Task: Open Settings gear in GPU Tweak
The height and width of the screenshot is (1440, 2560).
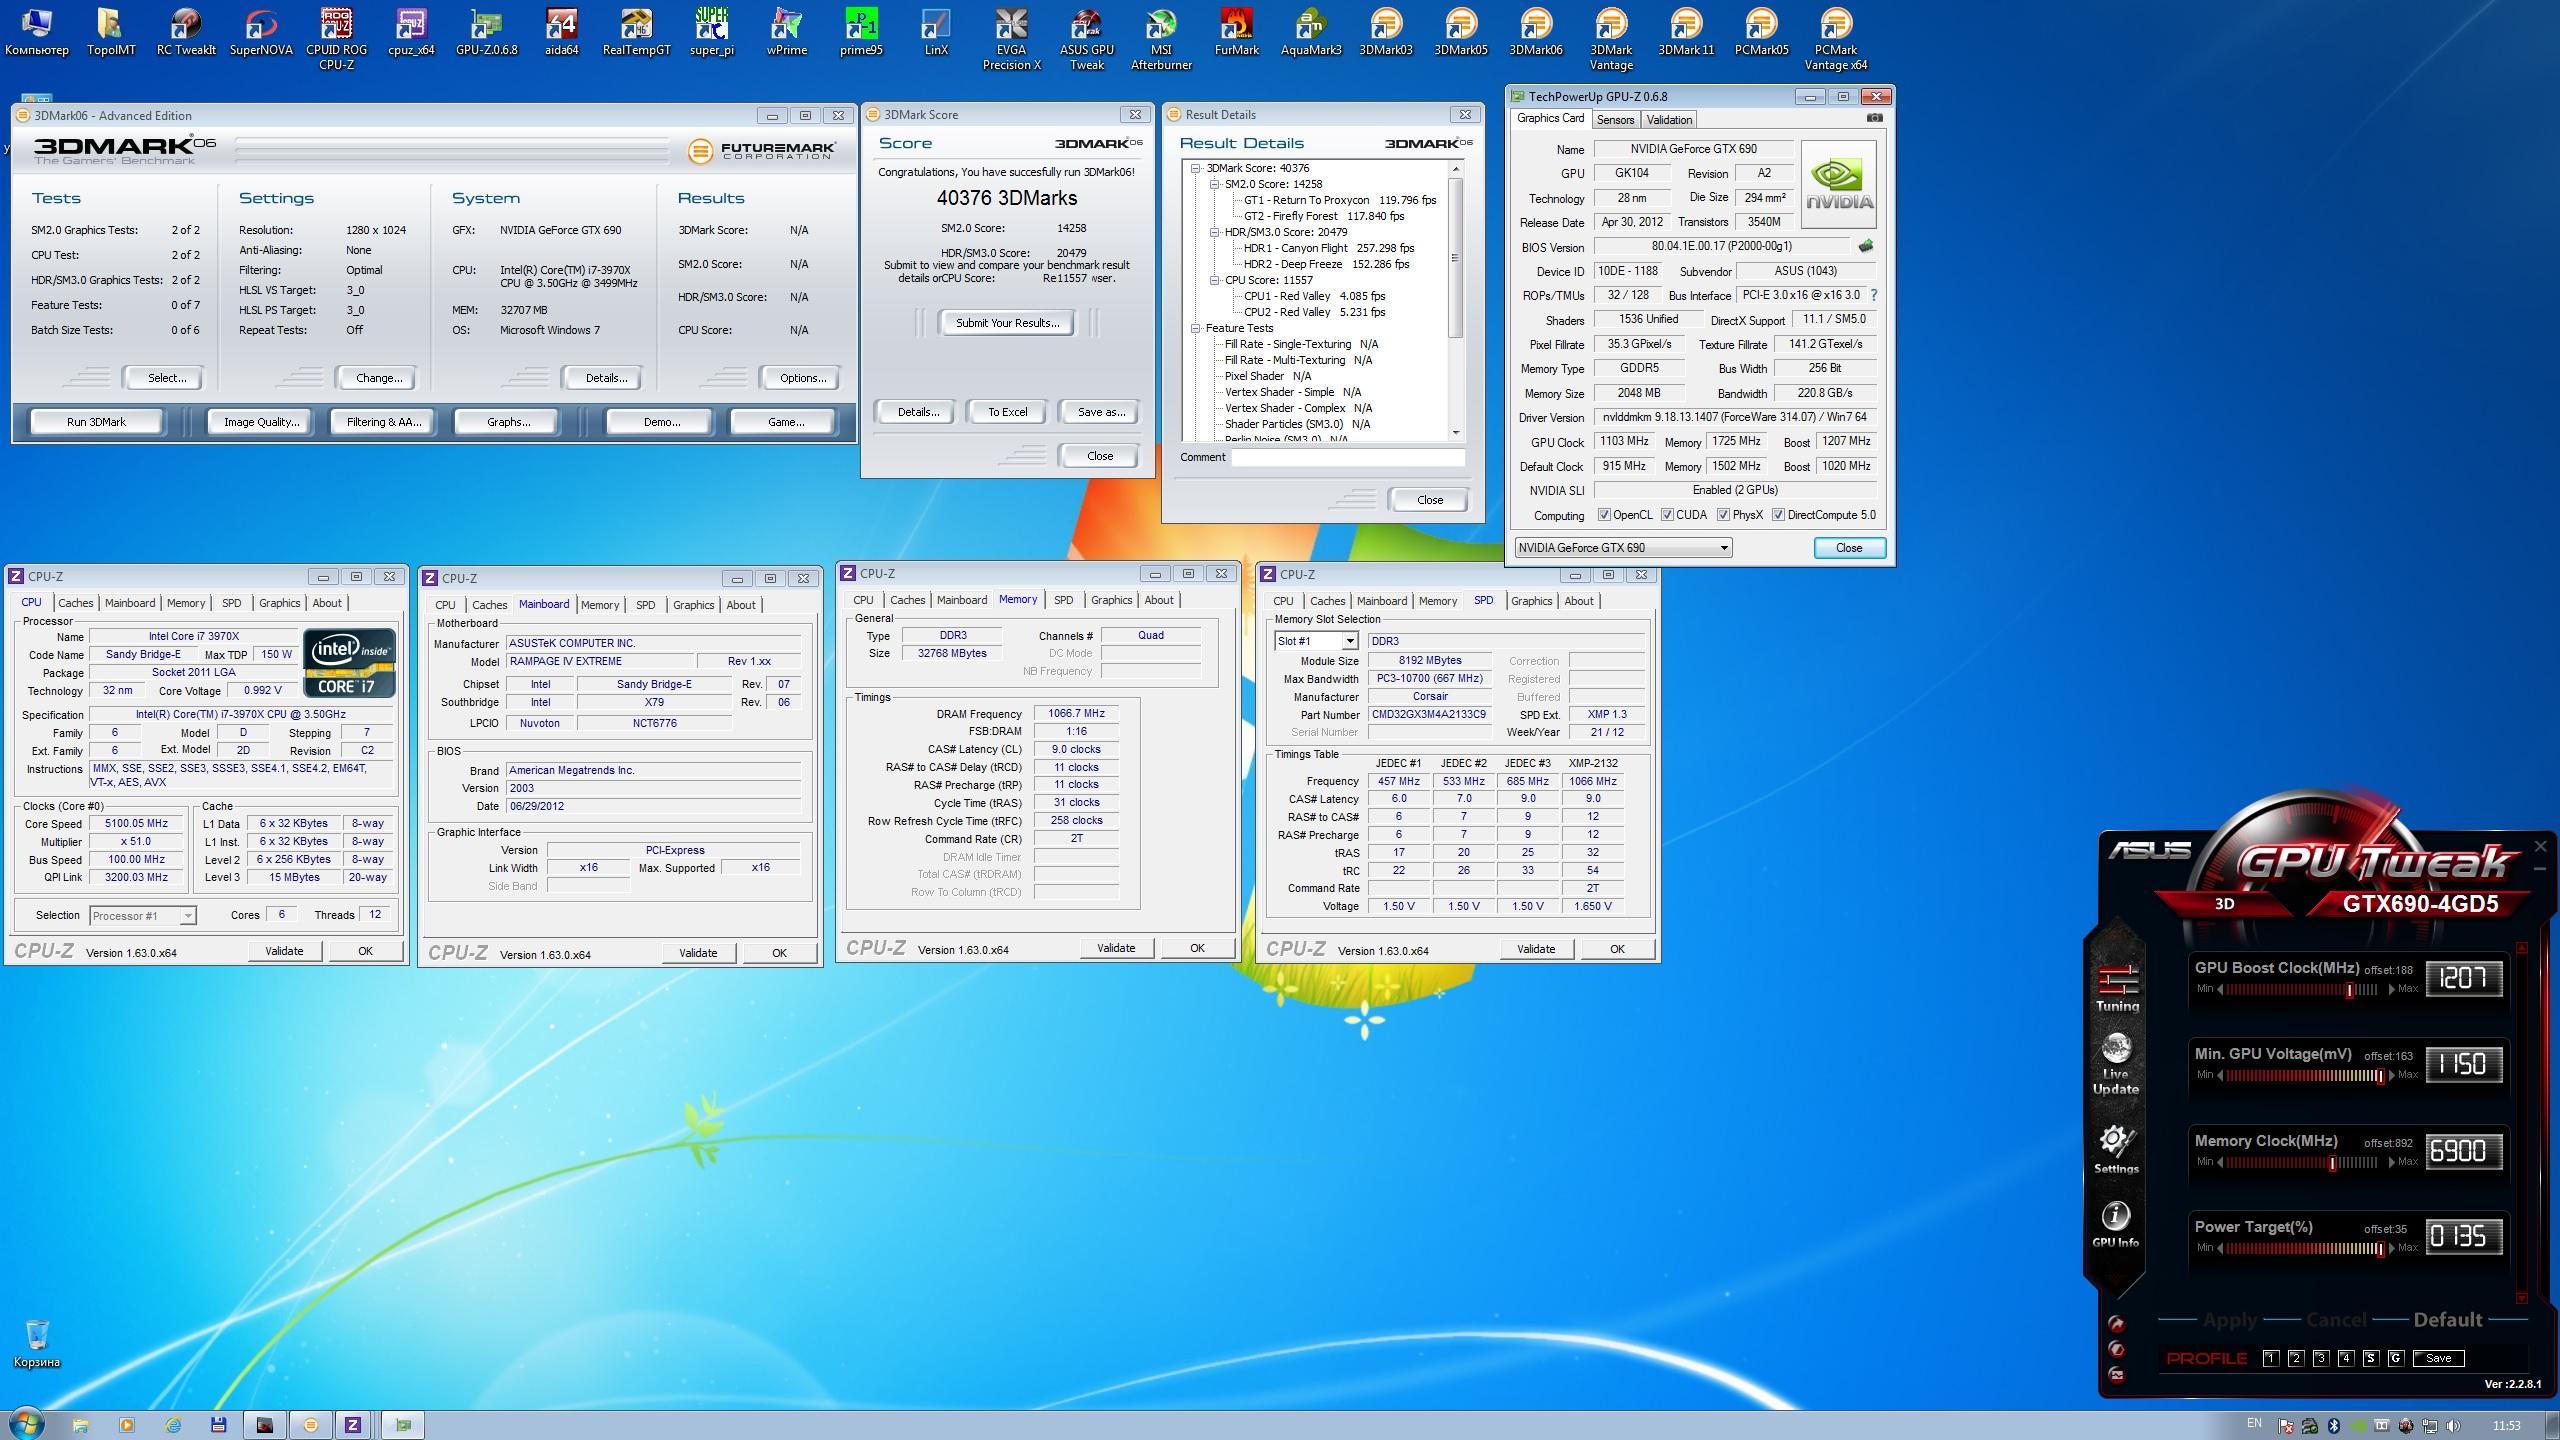Action: tap(2116, 1150)
